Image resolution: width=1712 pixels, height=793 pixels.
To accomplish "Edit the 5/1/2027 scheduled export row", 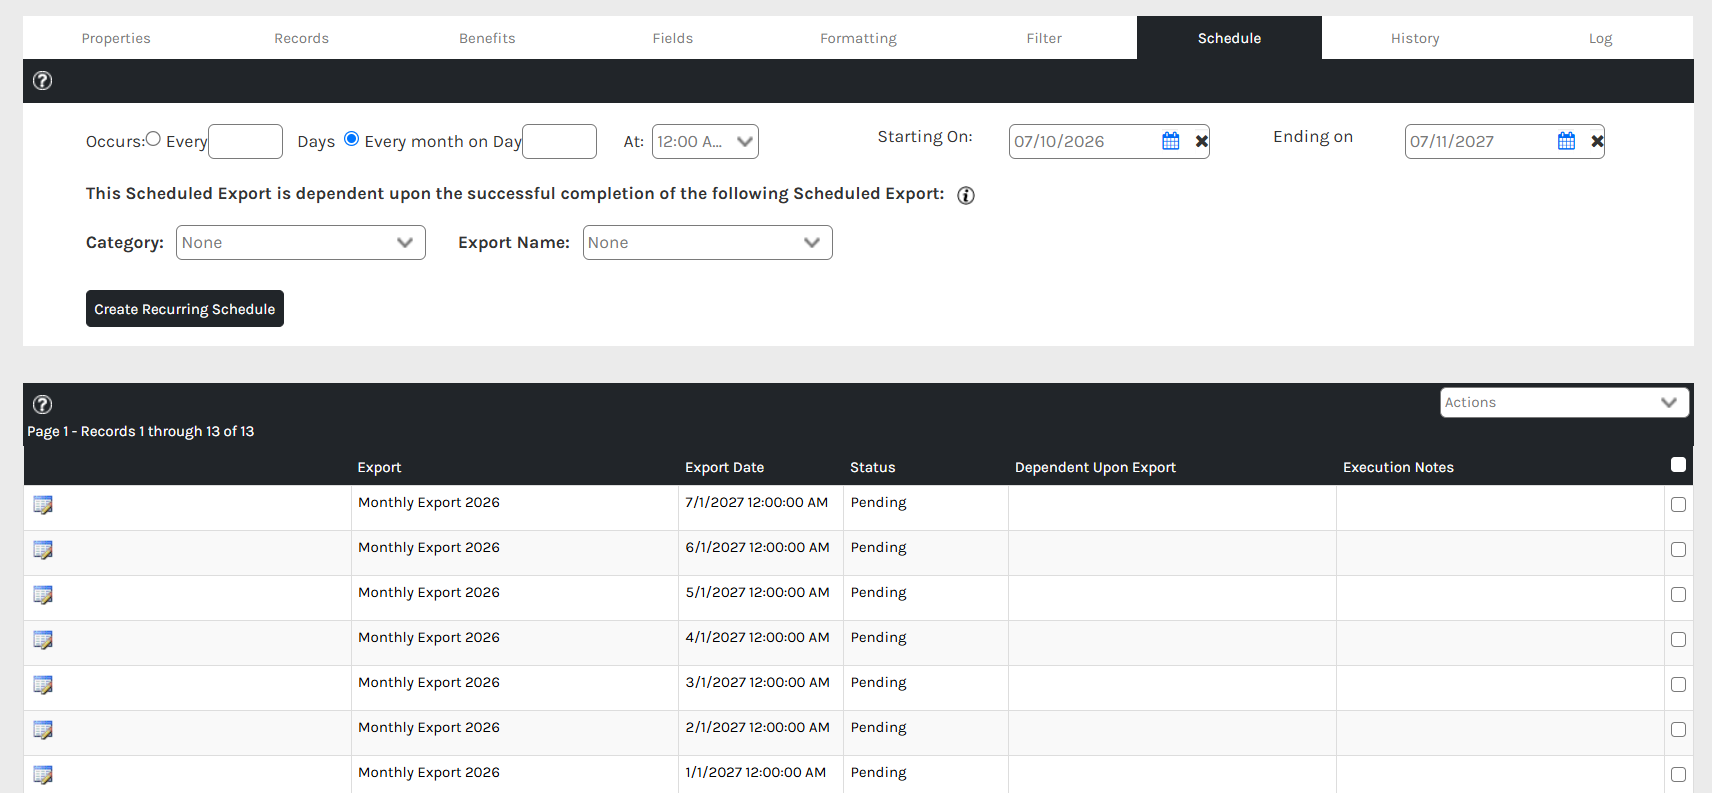I will point(43,595).
